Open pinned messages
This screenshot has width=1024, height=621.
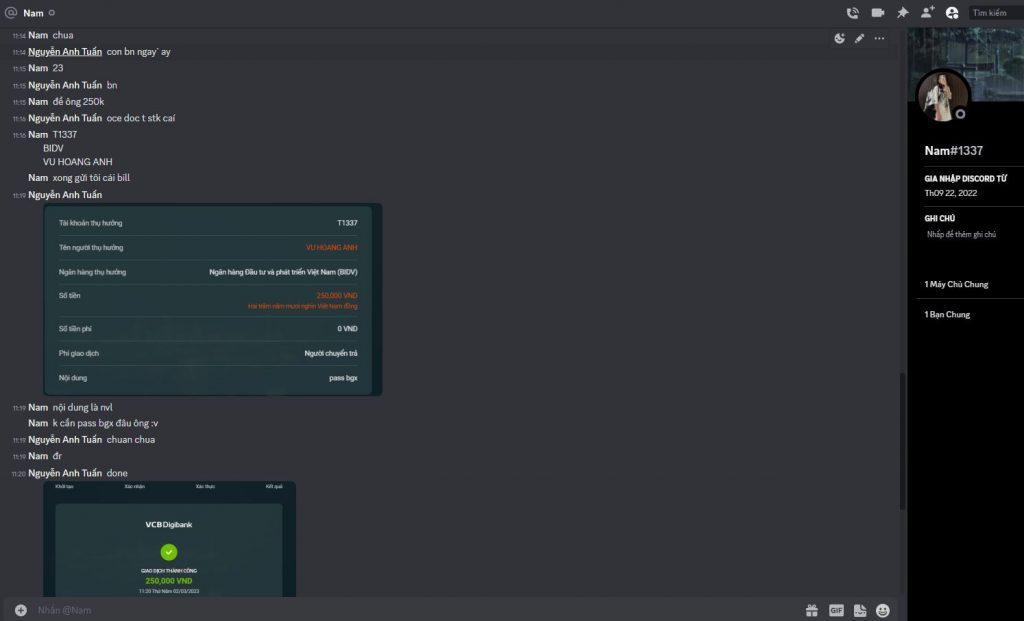point(902,13)
